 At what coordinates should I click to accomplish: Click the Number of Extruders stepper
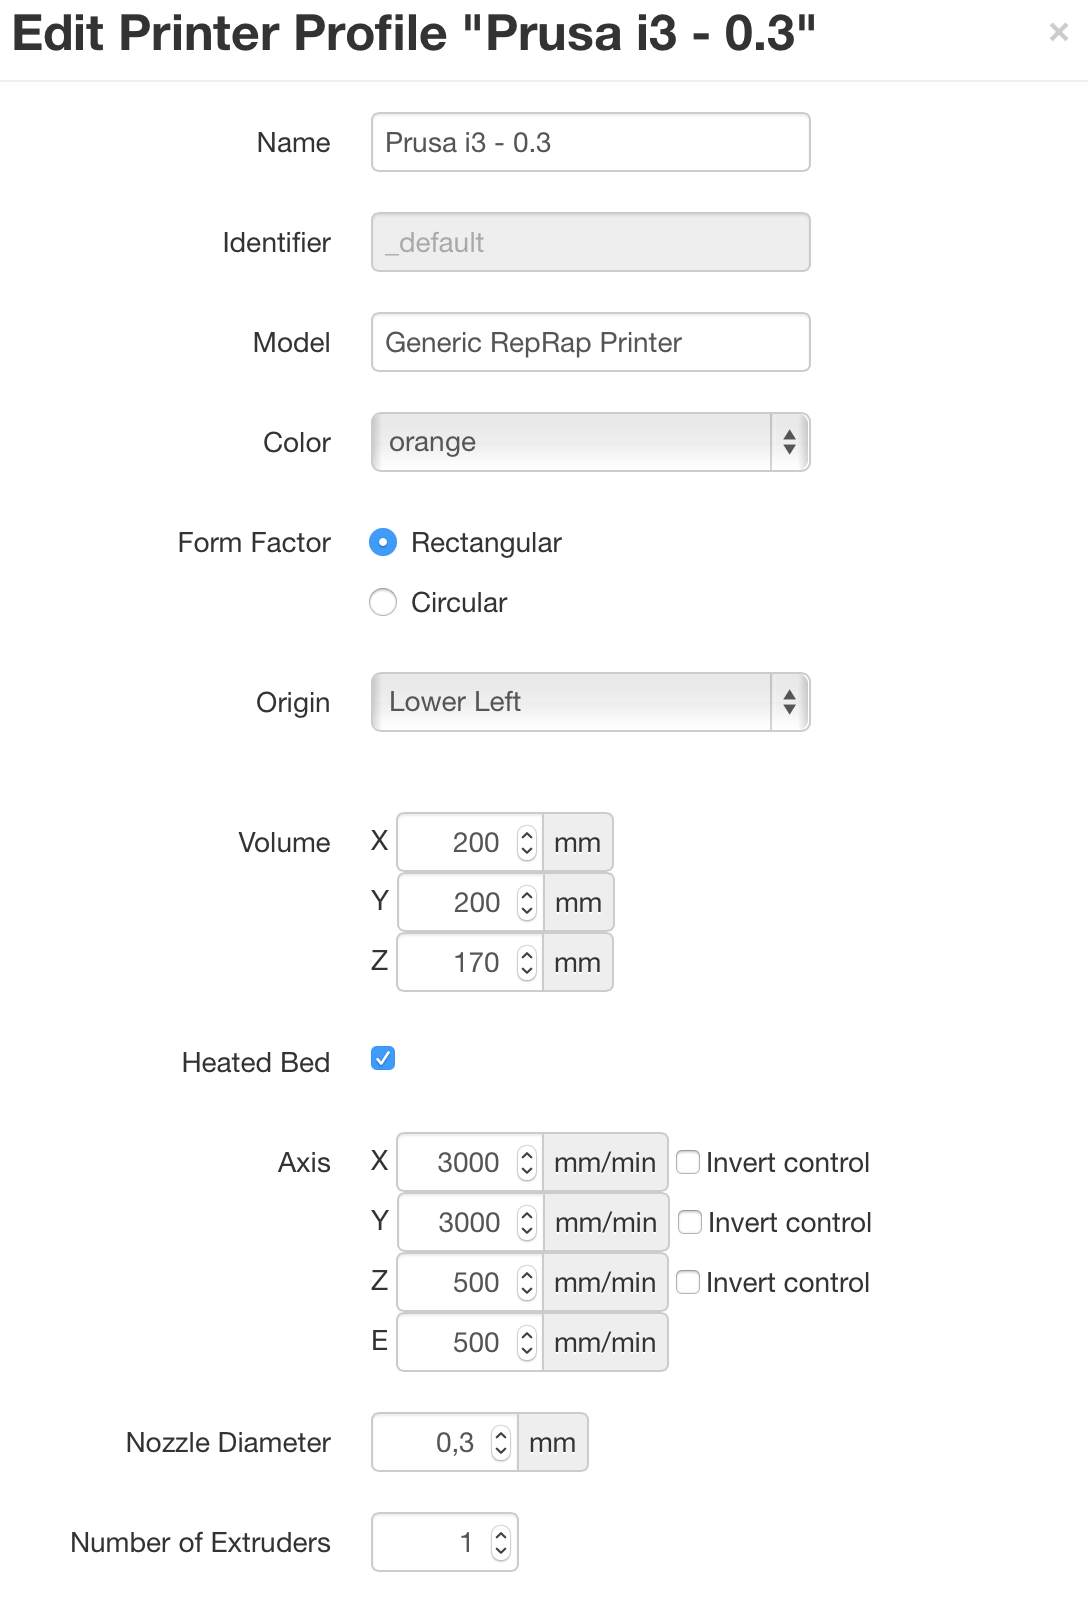[x=501, y=1542]
